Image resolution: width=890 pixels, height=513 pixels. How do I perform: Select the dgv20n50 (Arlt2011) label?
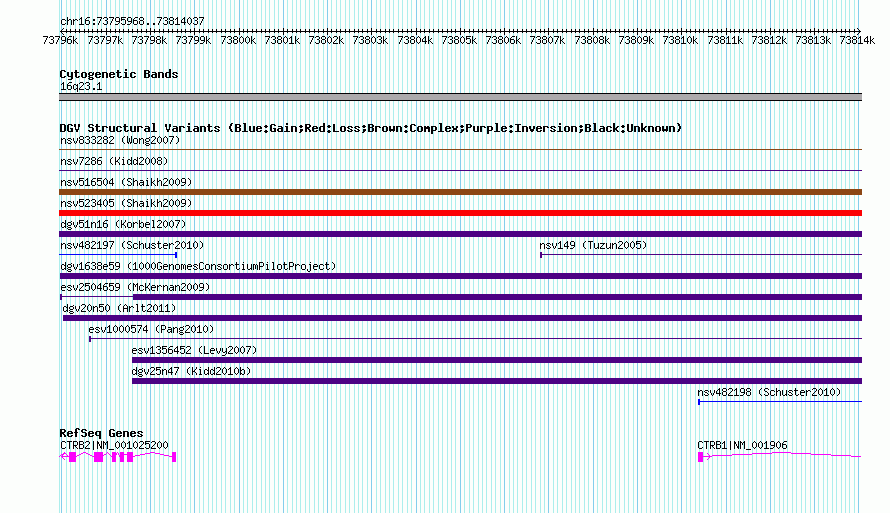(119, 308)
